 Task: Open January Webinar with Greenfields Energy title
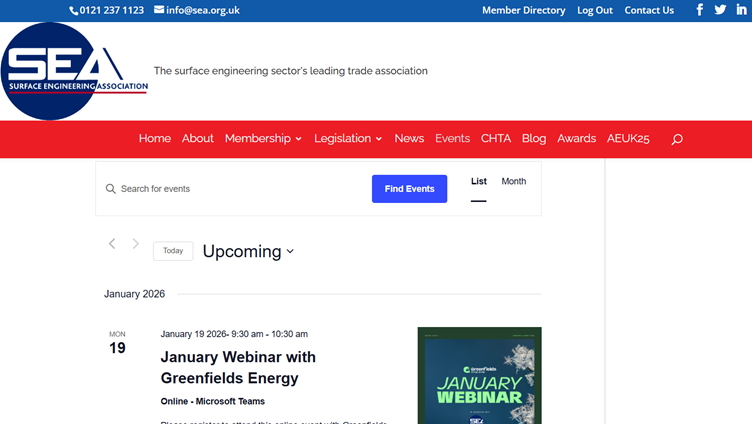tap(238, 367)
